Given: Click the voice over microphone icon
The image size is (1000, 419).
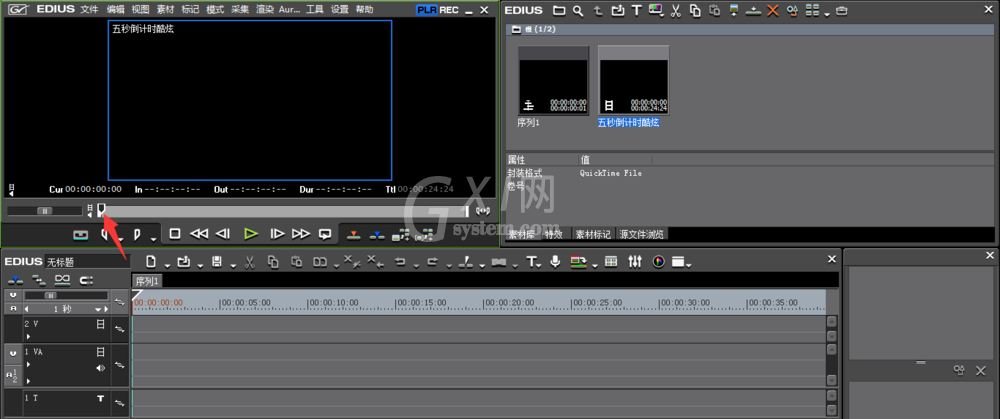Looking at the screenshot, I should (555, 261).
